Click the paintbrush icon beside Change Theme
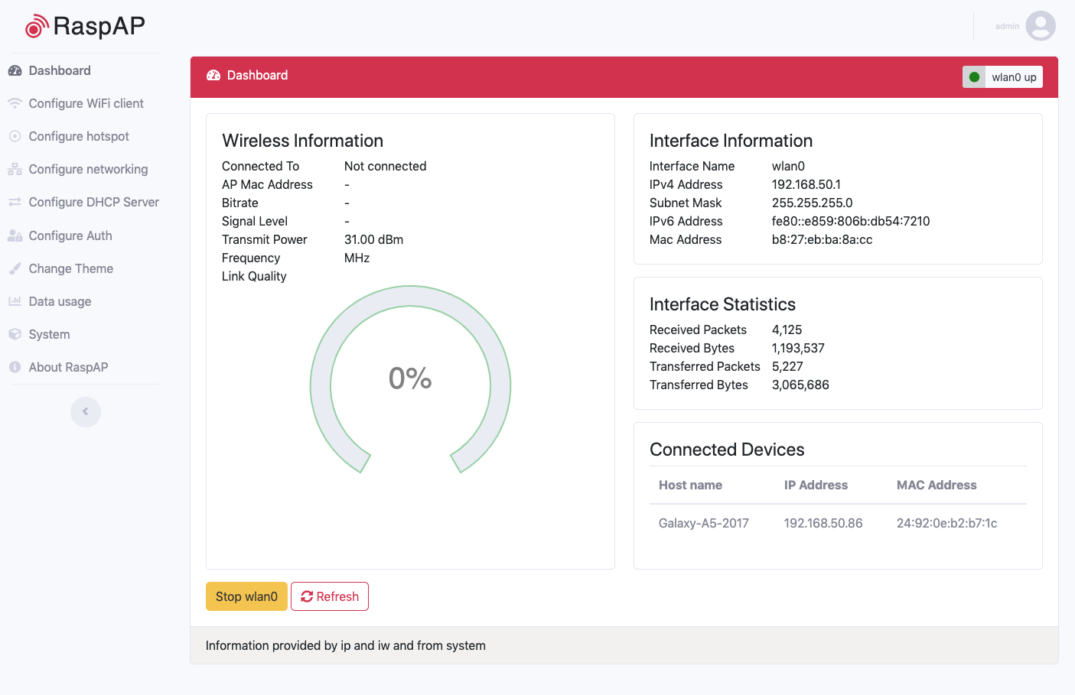Image resolution: width=1075 pixels, height=695 pixels. [x=15, y=269]
